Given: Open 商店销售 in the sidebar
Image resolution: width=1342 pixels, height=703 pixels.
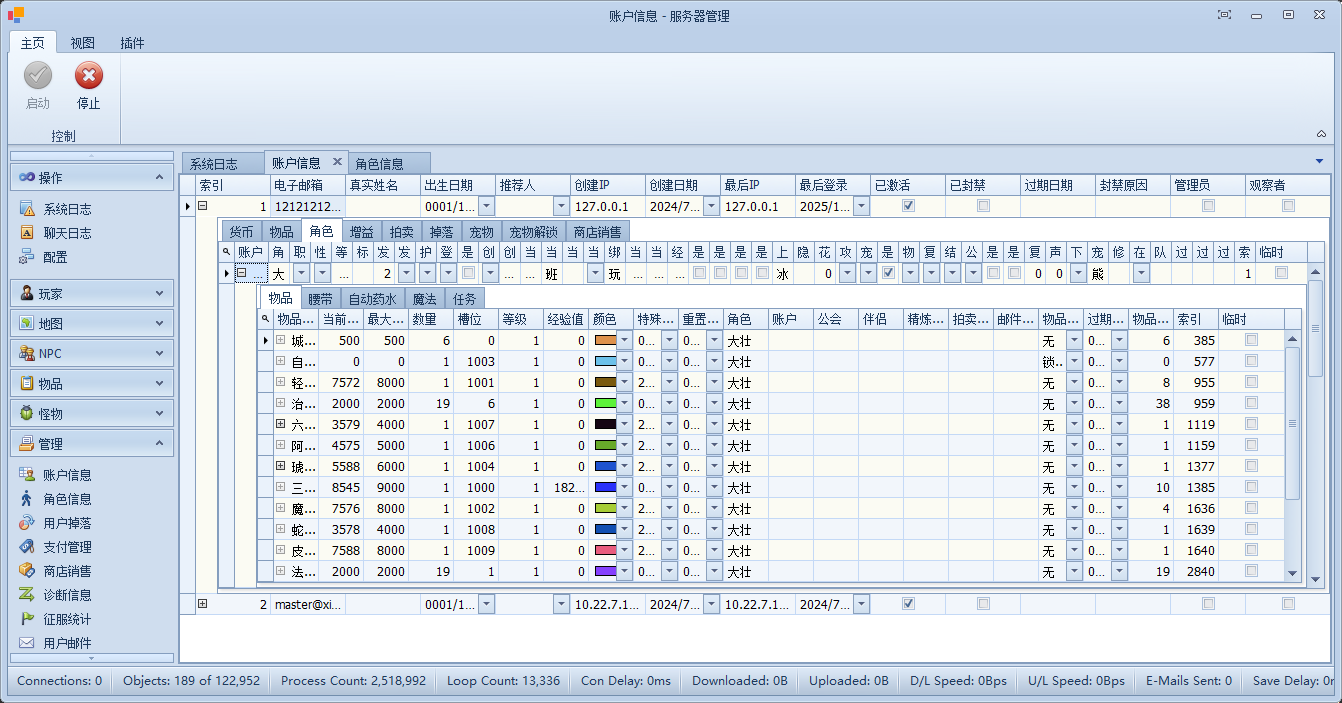Looking at the screenshot, I should click(67, 571).
